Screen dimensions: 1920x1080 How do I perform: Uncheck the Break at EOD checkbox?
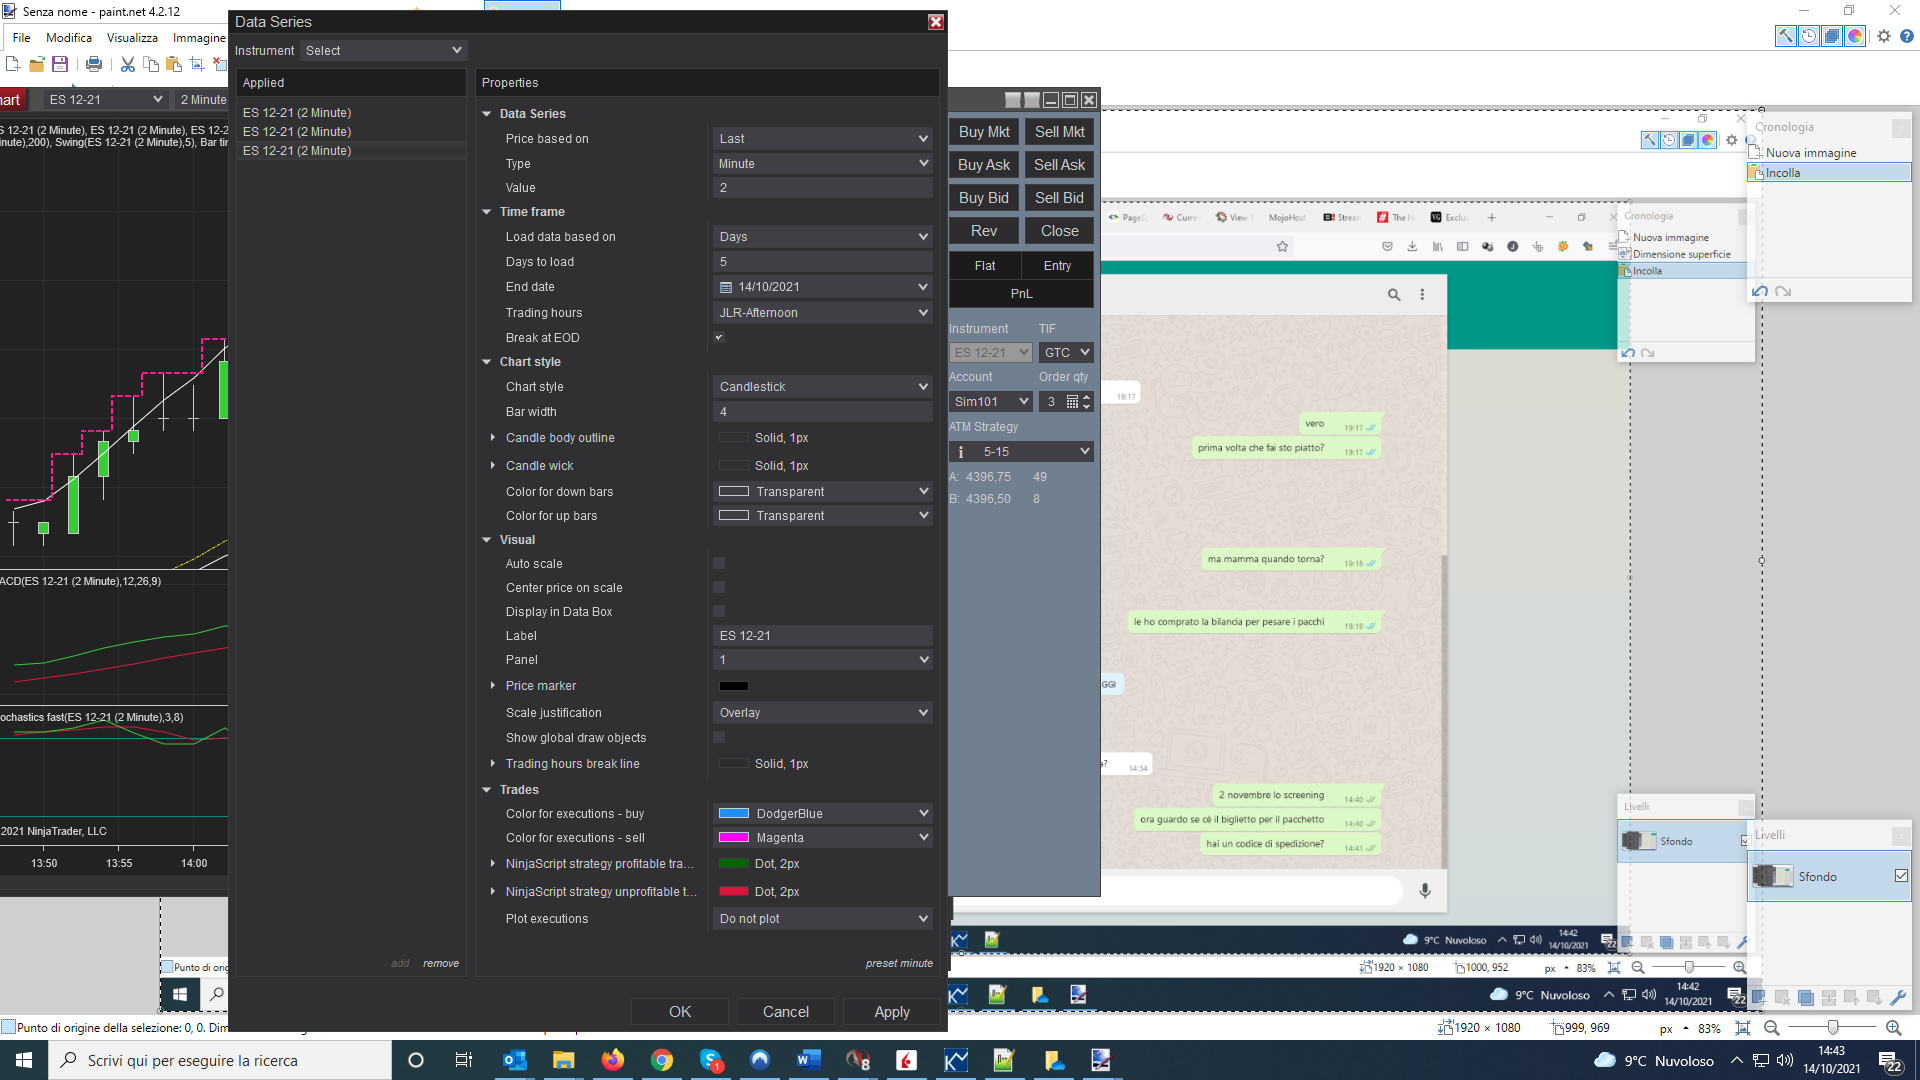point(719,337)
